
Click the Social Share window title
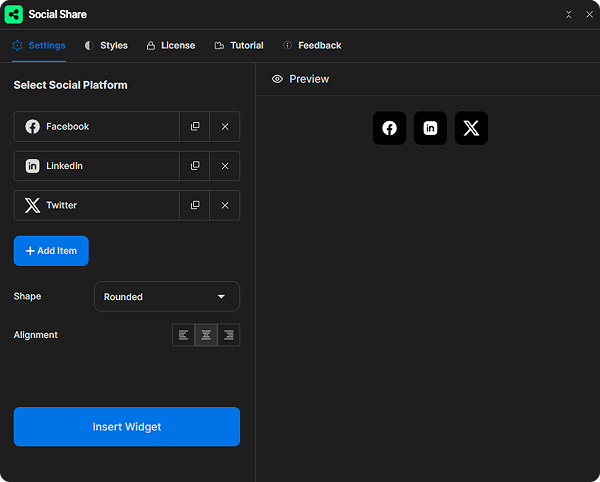click(x=58, y=15)
